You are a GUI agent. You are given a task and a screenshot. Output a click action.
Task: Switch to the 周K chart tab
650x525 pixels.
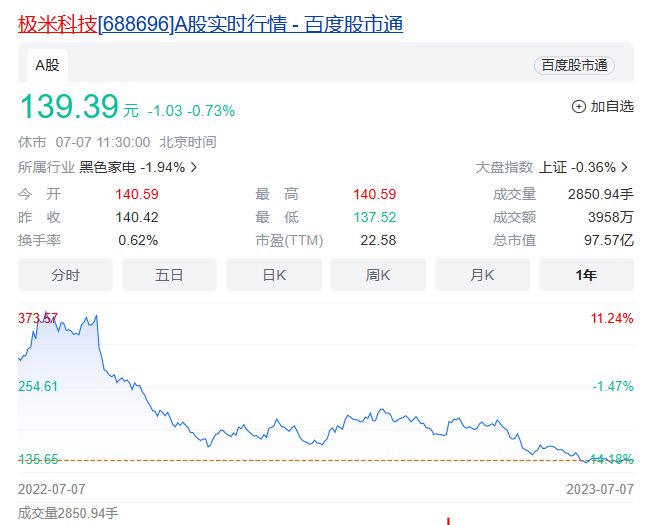[378, 275]
